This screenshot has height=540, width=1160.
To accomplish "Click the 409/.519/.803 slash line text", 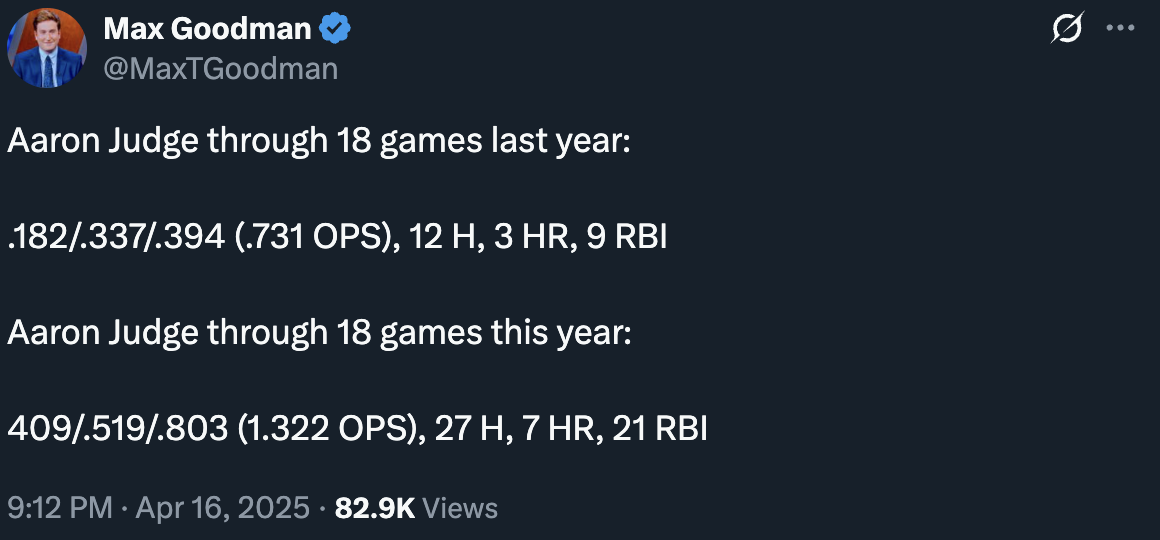I will (118, 429).
